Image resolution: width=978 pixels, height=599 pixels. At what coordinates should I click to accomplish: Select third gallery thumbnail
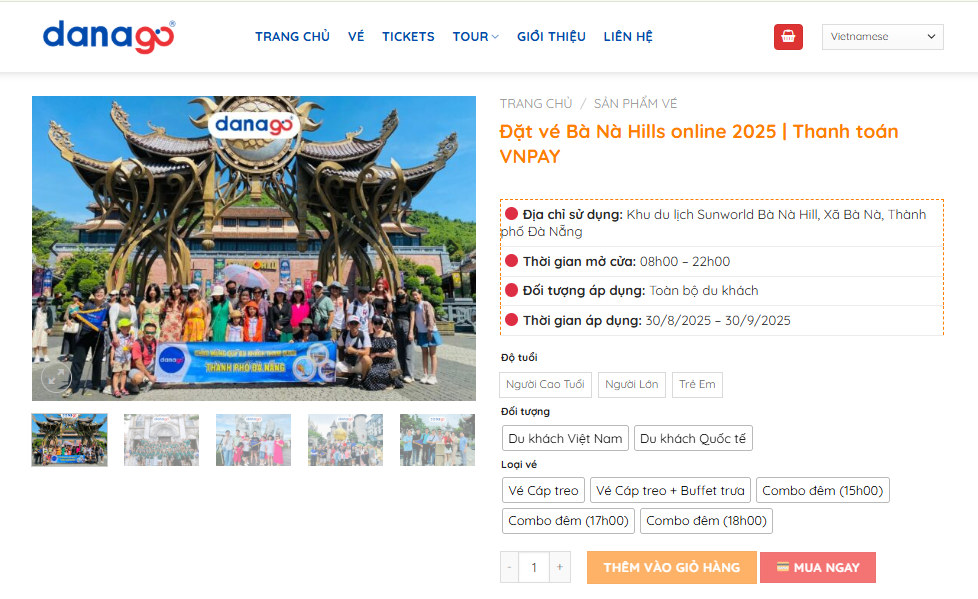tap(253, 440)
